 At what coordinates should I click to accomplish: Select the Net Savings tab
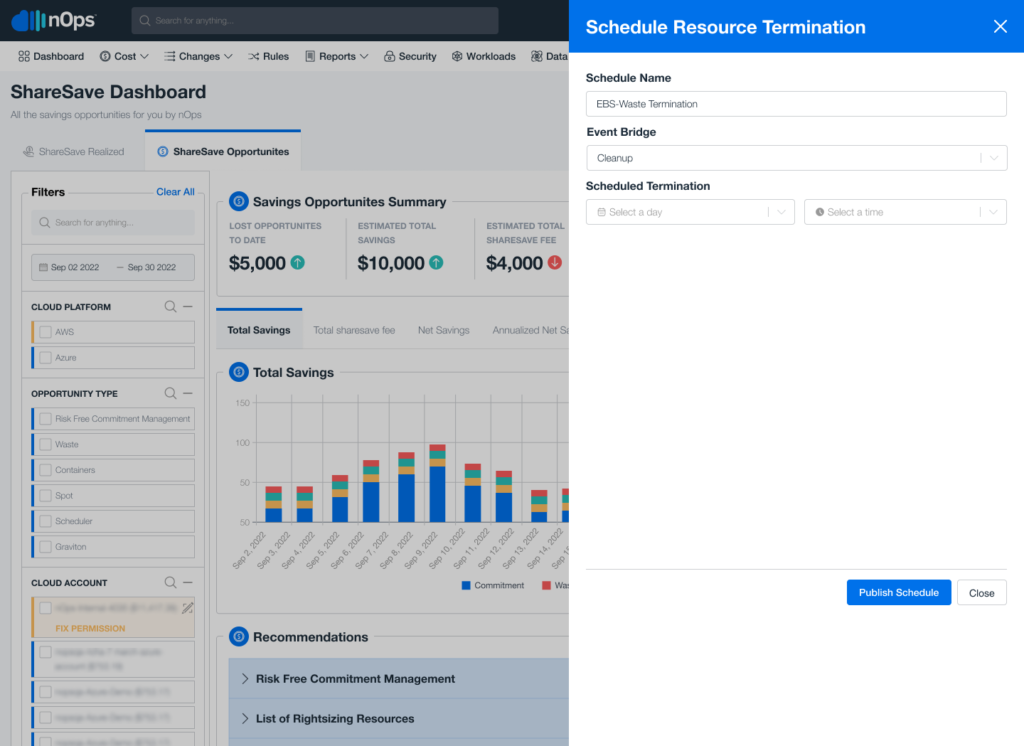pos(443,330)
